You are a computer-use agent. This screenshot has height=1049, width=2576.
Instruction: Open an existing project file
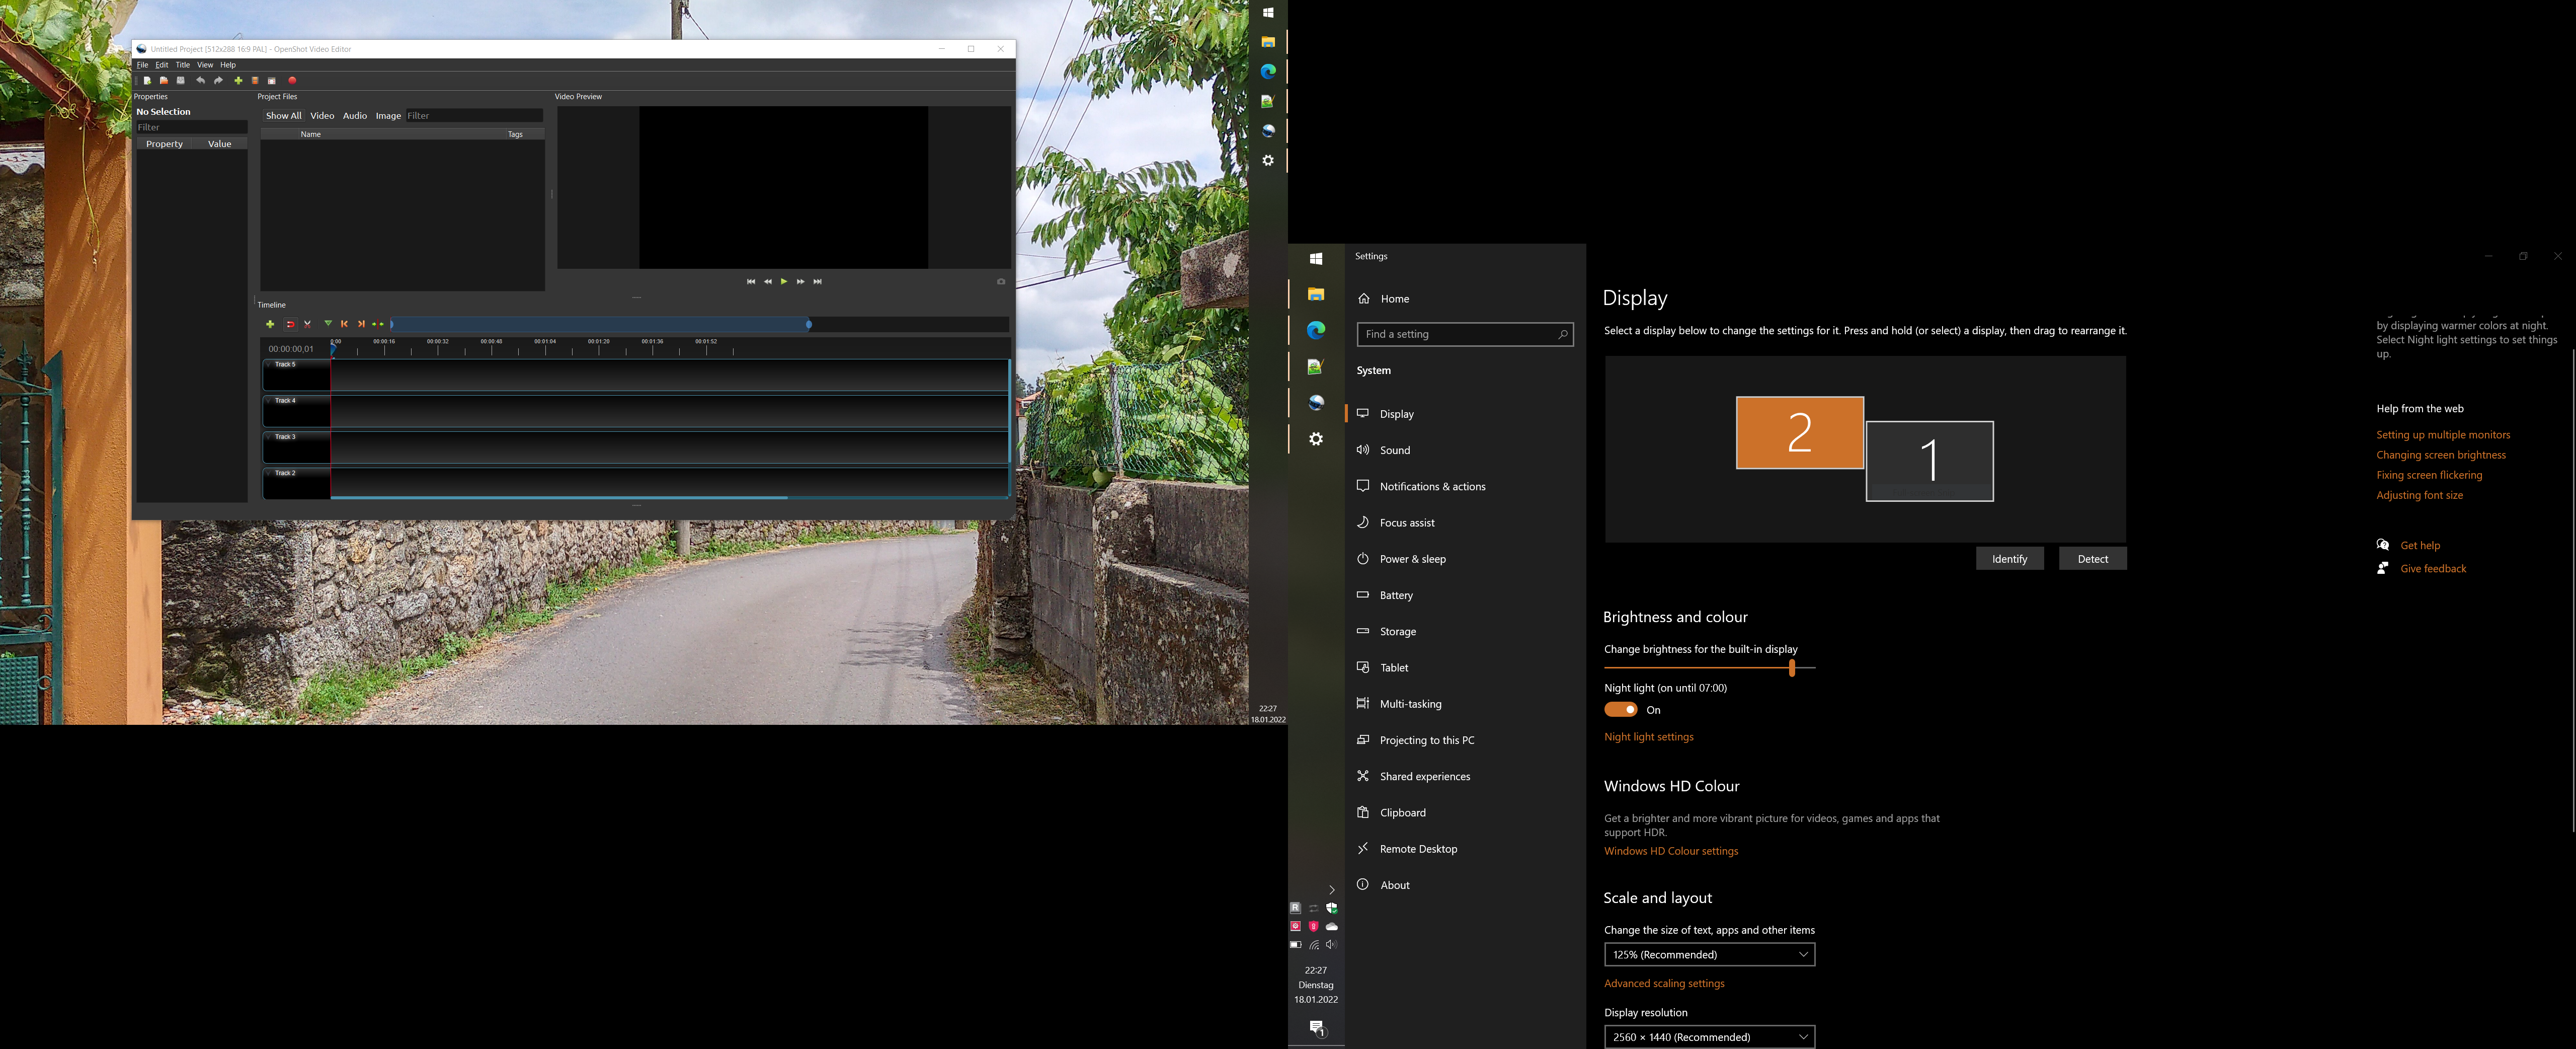[x=163, y=81]
